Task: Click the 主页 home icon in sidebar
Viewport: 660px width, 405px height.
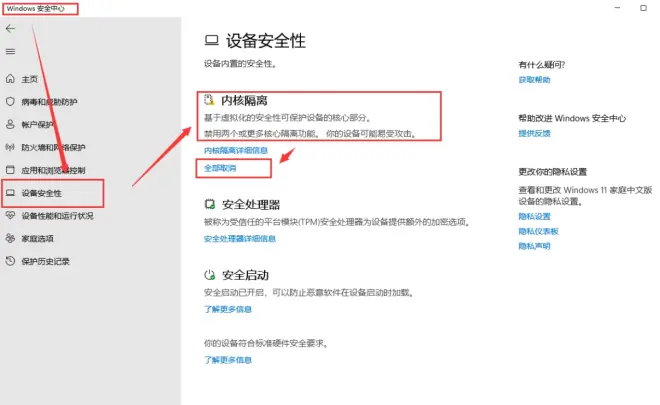Action: click(x=11, y=78)
